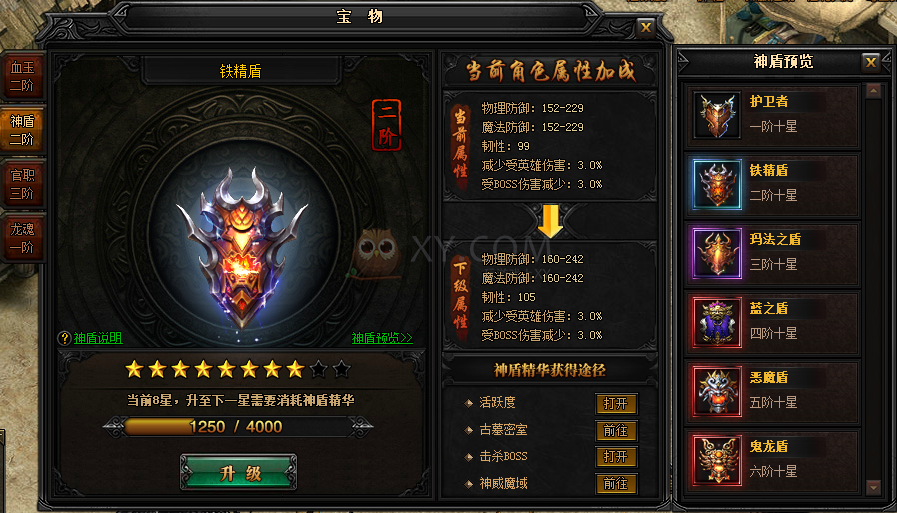Switch to the 血玉 二阶 tab
Image resolution: width=897 pixels, height=513 pixels.
click(22, 76)
